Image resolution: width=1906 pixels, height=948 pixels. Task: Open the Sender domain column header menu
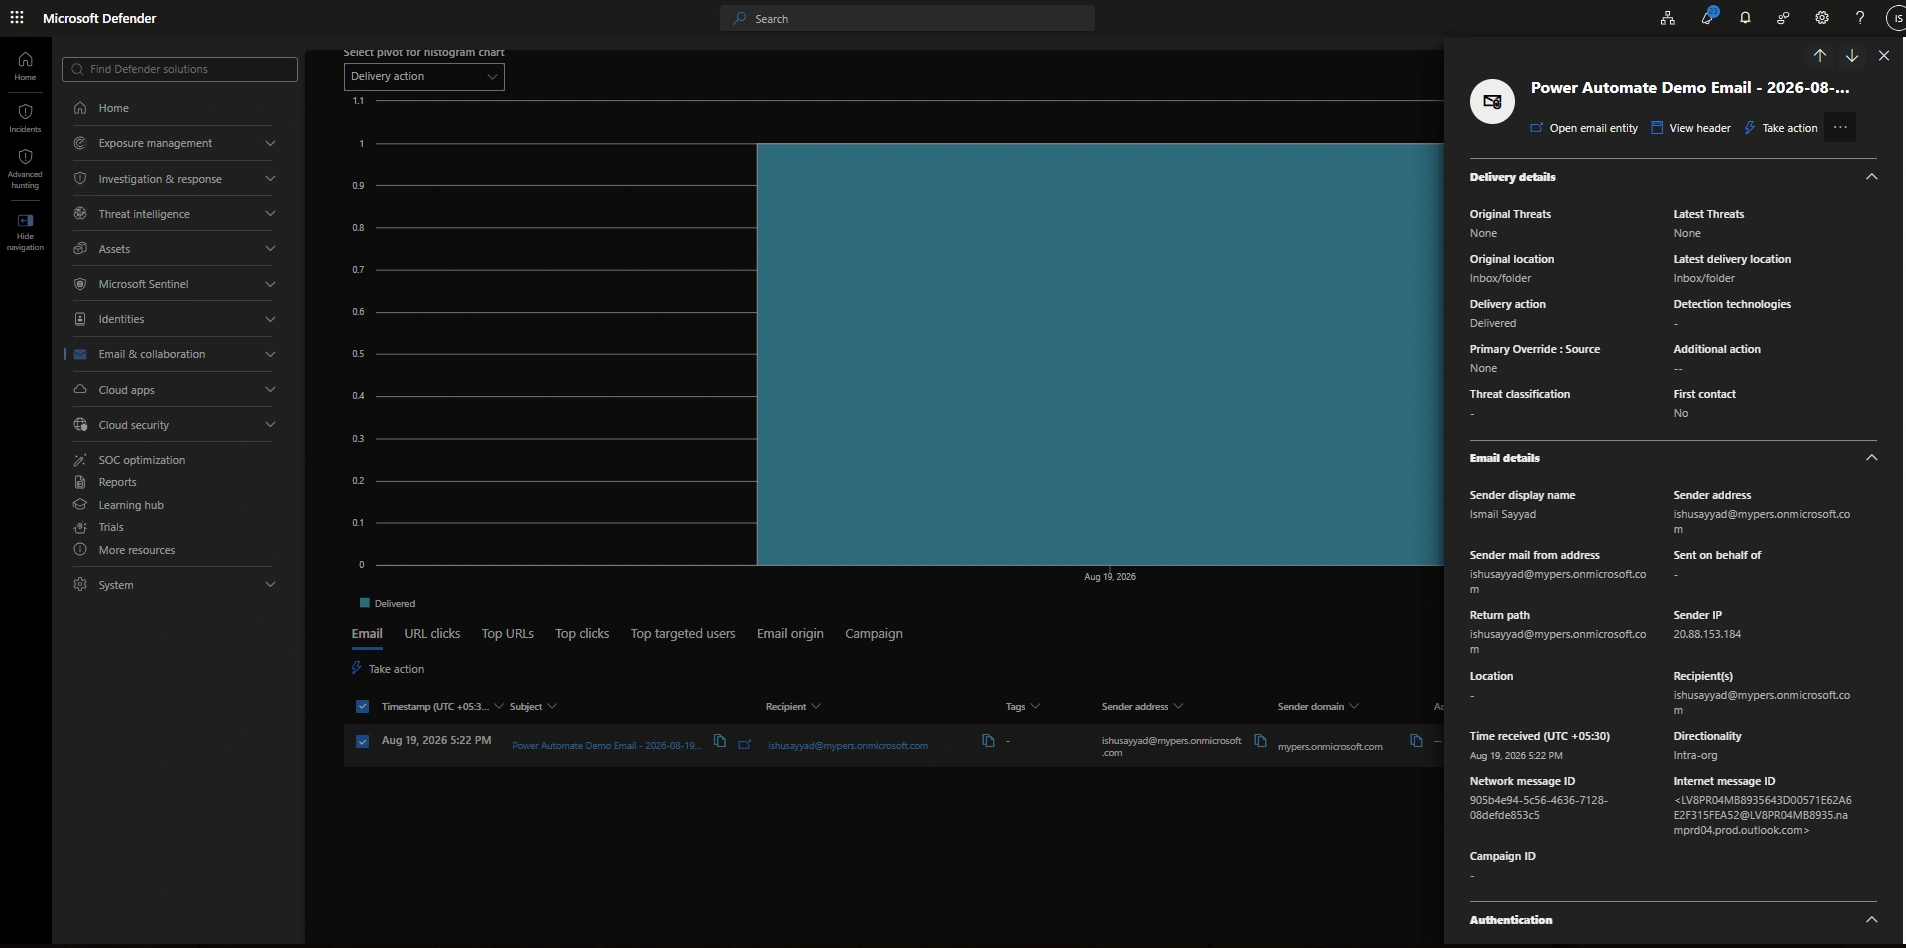tap(1318, 707)
